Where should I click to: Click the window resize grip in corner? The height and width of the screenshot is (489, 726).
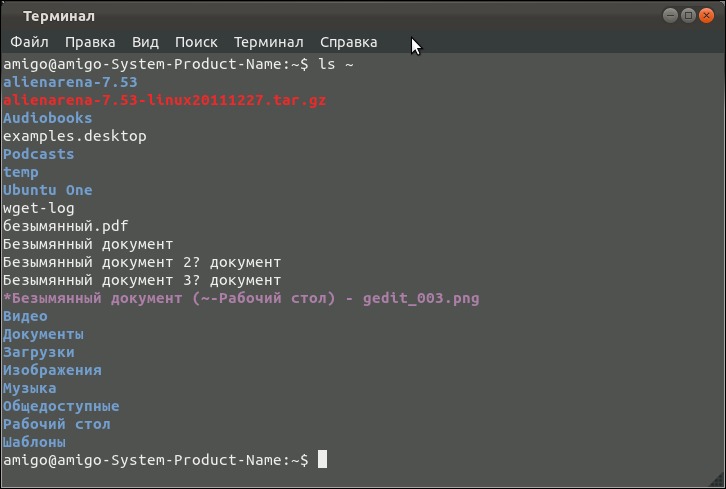pyautogui.click(x=718, y=481)
